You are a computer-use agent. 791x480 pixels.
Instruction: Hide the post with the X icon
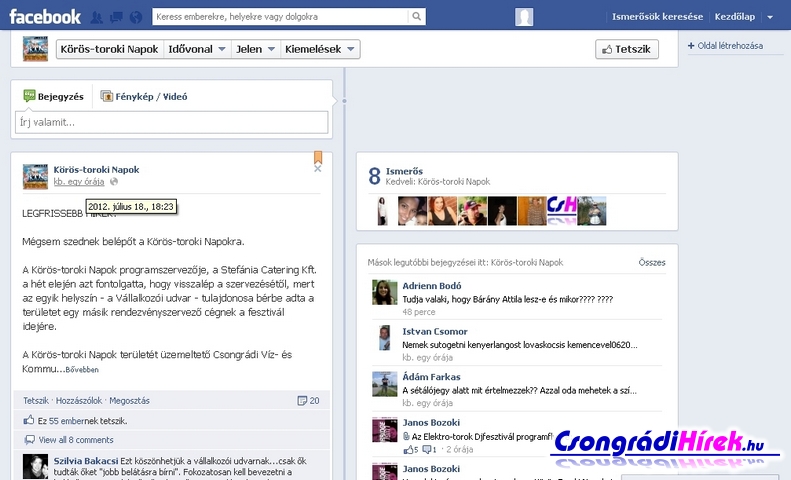tap(317, 169)
